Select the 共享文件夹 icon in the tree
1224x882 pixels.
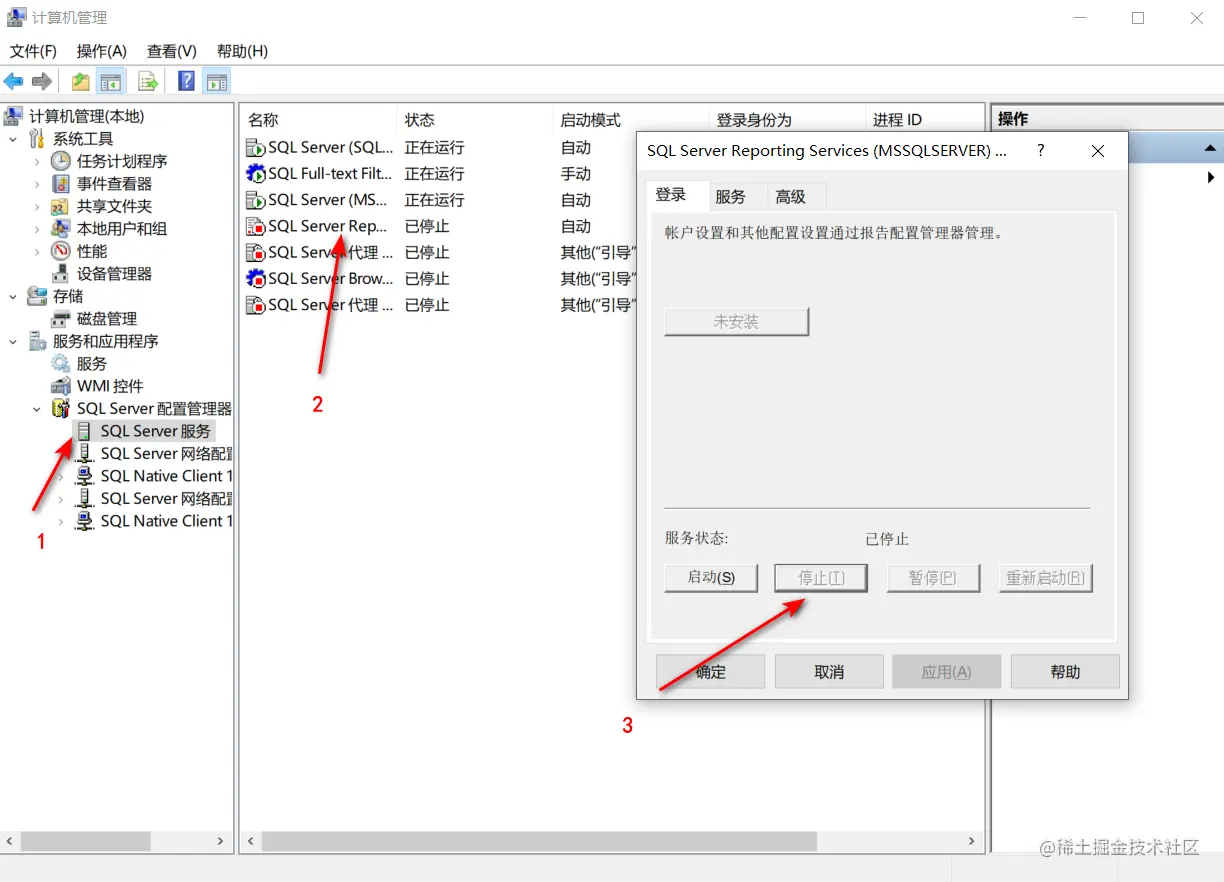click(61, 206)
